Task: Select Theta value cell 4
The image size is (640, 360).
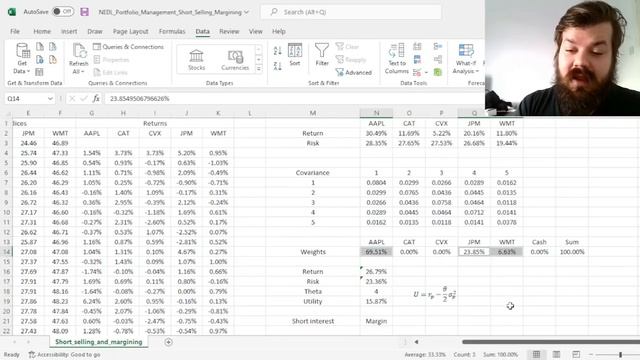Action: 376,291
